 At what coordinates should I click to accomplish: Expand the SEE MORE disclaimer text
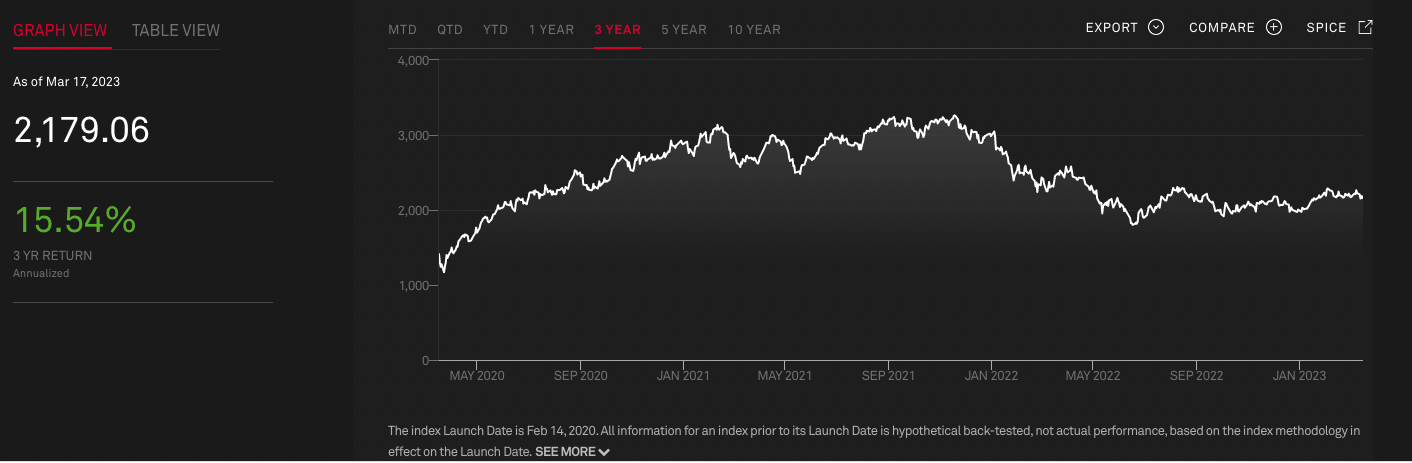click(572, 452)
